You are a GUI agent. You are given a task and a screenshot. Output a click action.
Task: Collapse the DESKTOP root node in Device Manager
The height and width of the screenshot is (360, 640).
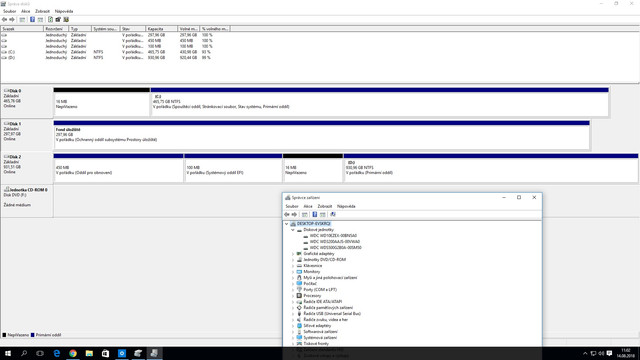[x=287, y=224]
